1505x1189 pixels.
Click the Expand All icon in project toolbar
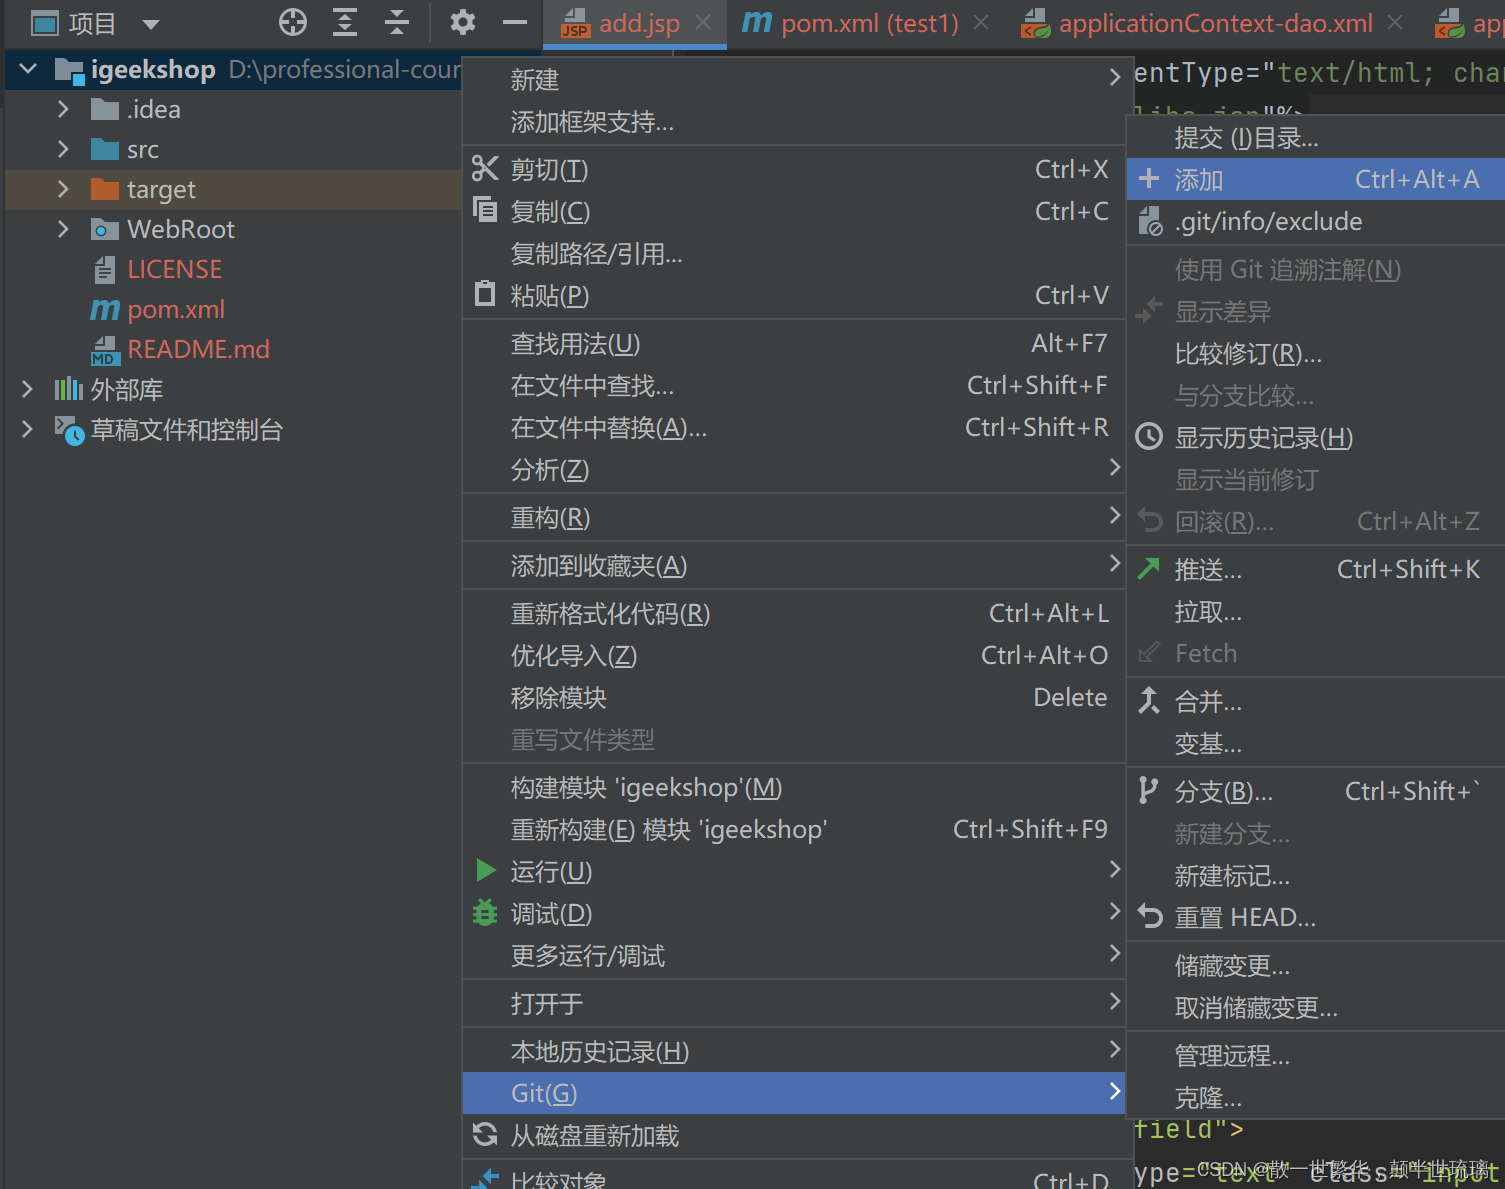[345, 22]
